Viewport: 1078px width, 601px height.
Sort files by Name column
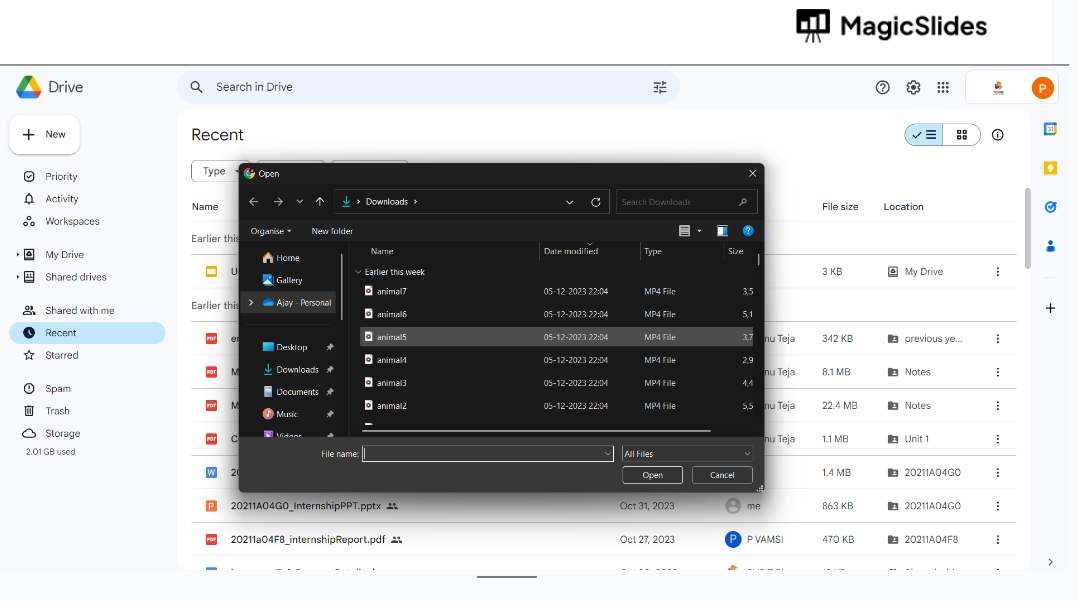click(x=382, y=251)
